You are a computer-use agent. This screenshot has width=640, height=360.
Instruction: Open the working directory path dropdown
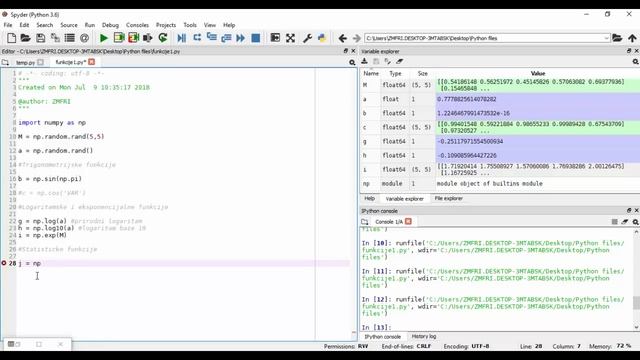606,38
